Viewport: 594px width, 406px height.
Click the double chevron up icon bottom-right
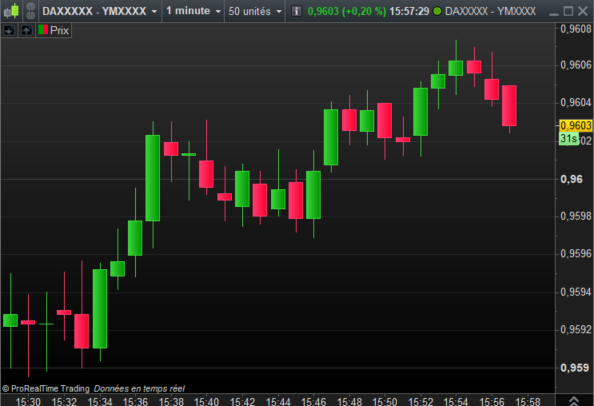(574, 401)
